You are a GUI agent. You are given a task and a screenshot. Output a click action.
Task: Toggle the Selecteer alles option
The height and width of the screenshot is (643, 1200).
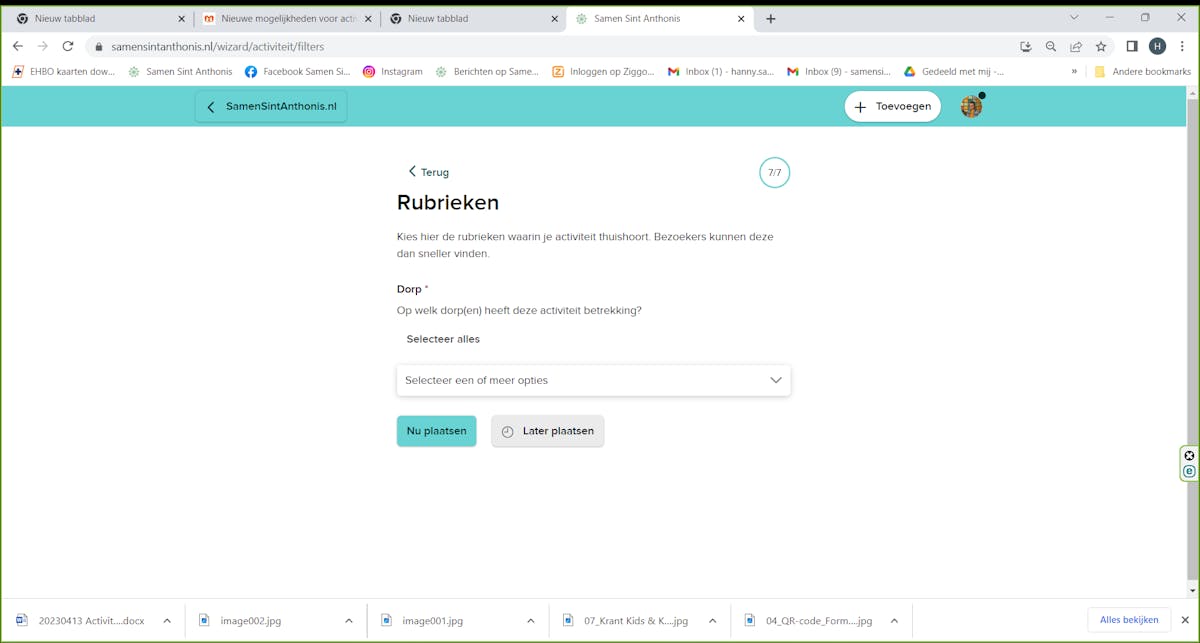[x=443, y=339]
